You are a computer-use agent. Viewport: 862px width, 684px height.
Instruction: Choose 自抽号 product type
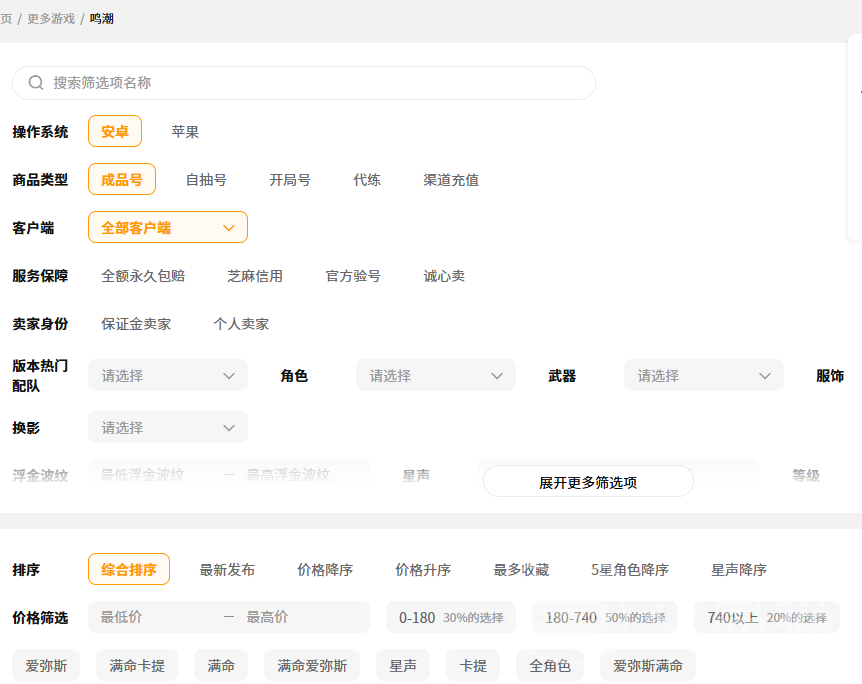pyautogui.click(x=206, y=180)
